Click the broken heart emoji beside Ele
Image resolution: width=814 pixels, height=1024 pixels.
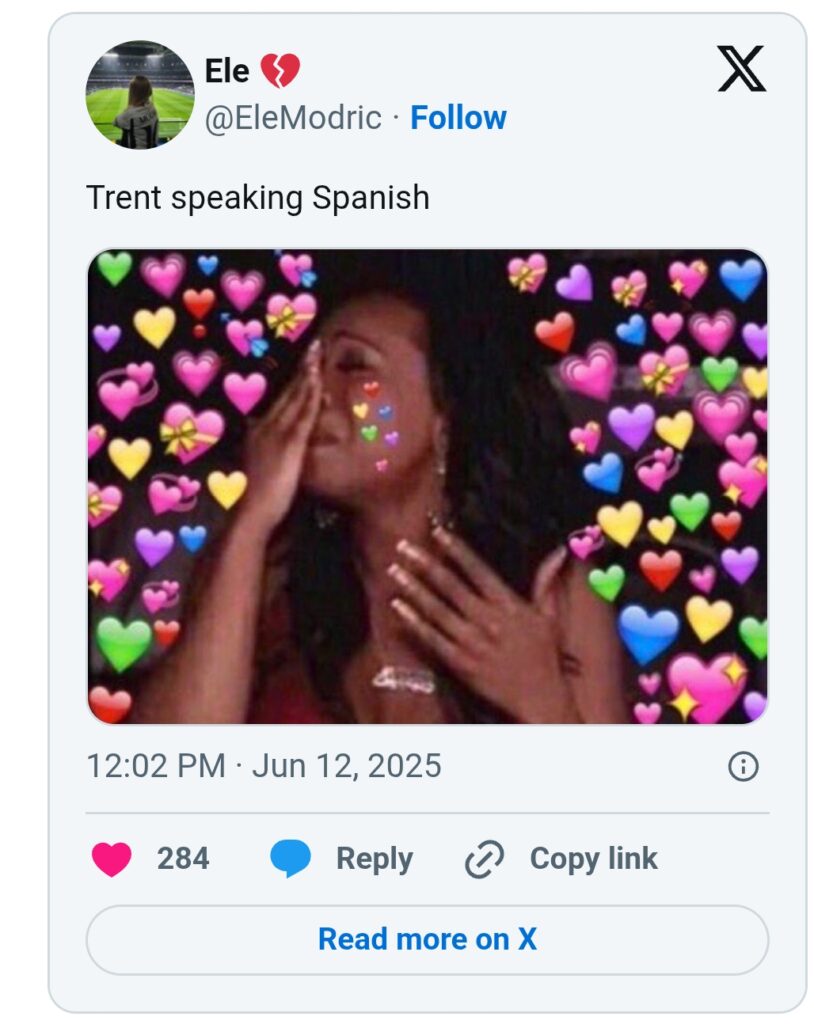click(280, 71)
